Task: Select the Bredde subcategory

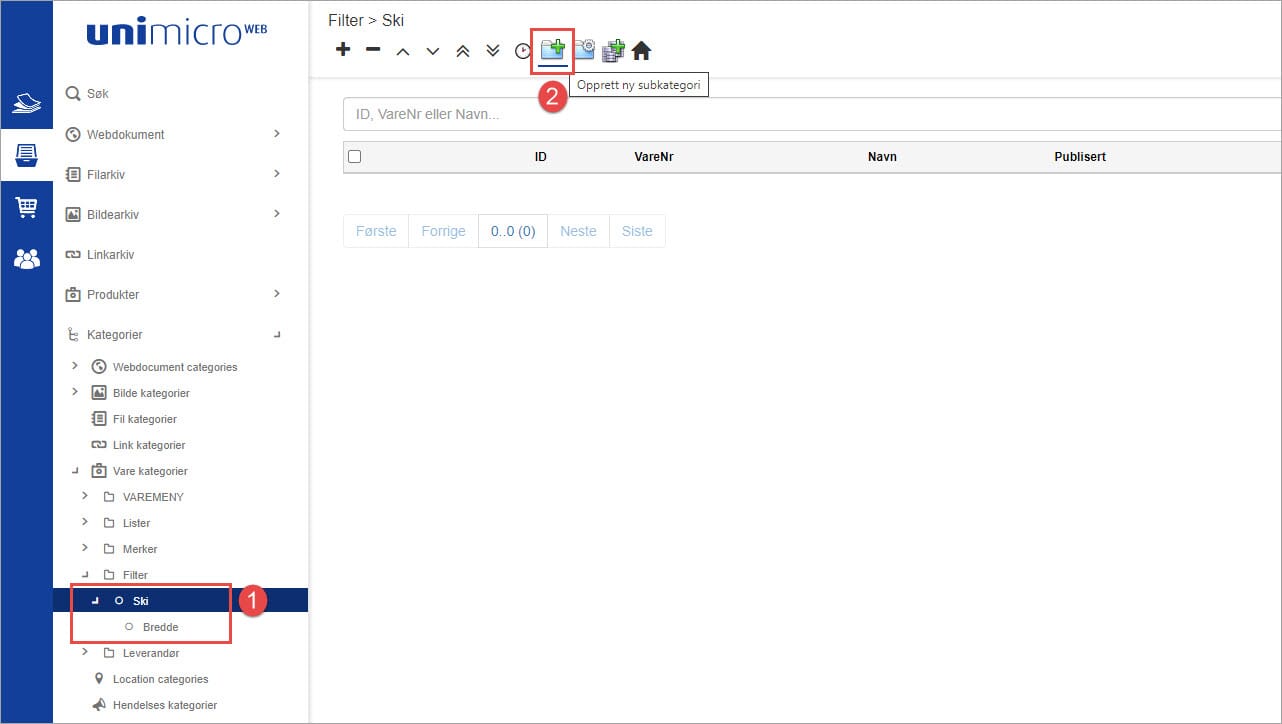Action: (x=160, y=627)
